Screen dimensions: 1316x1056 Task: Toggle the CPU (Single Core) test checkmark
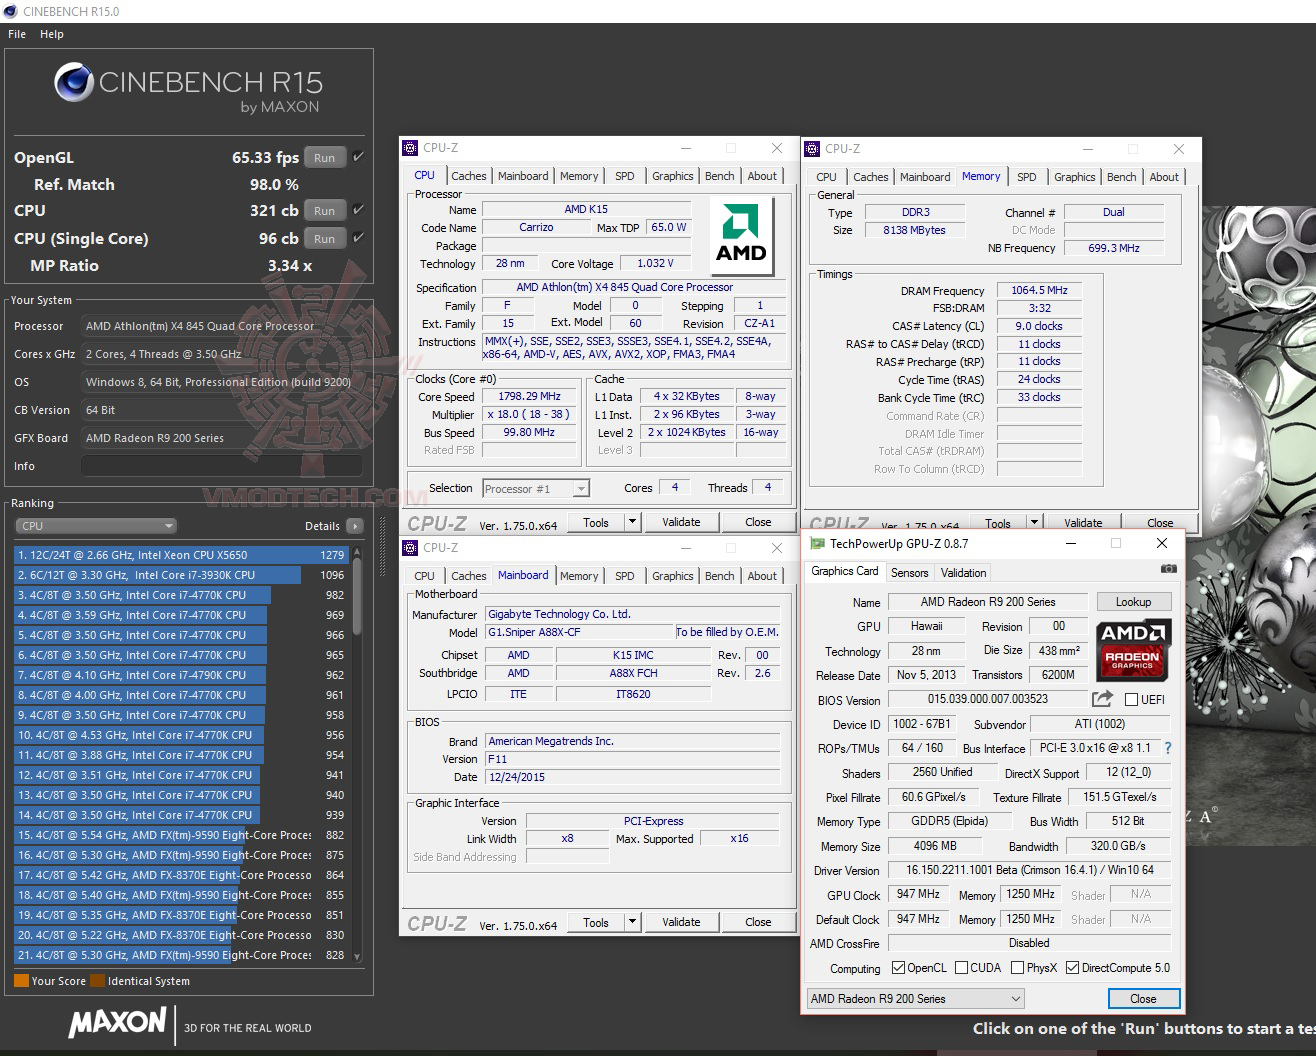(x=358, y=238)
